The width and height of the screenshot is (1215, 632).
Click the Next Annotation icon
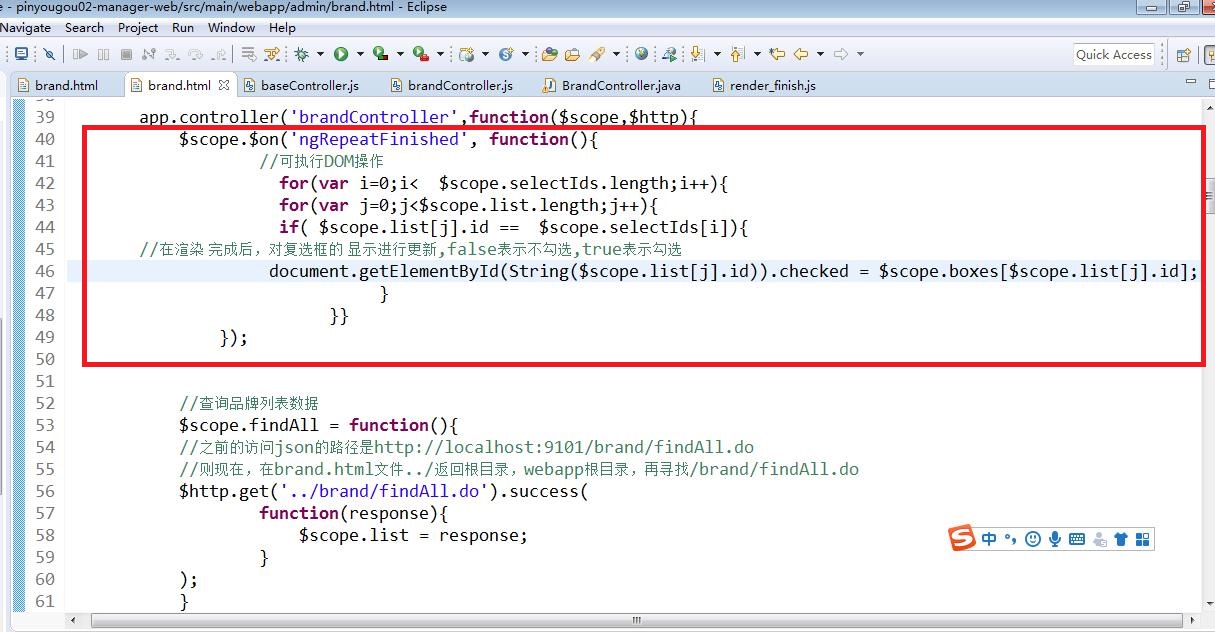point(697,54)
